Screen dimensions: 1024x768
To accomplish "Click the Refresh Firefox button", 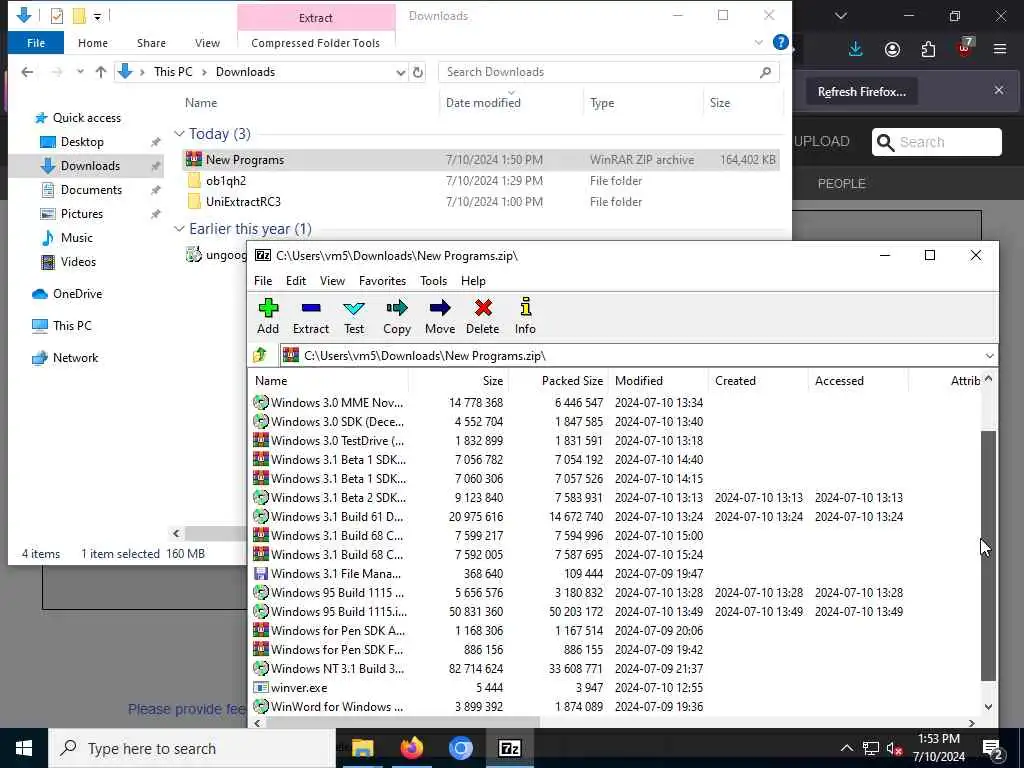I will 861,92.
